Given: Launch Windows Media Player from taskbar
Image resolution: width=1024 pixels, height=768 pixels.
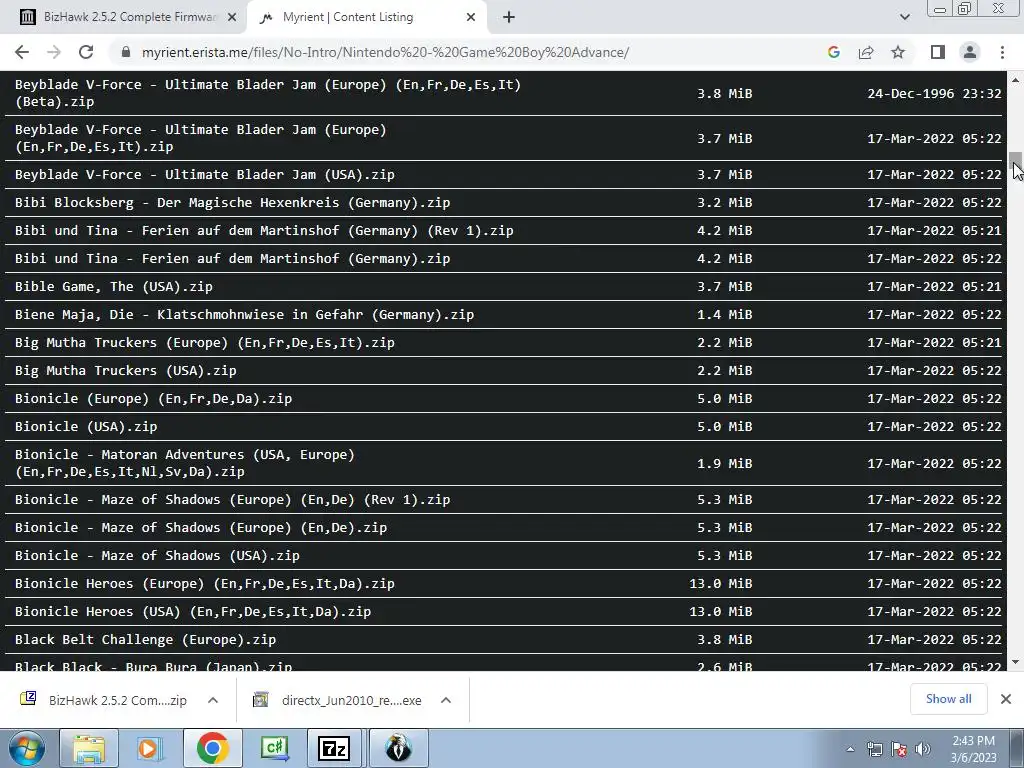Looking at the screenshot, I should click(150, 748).
